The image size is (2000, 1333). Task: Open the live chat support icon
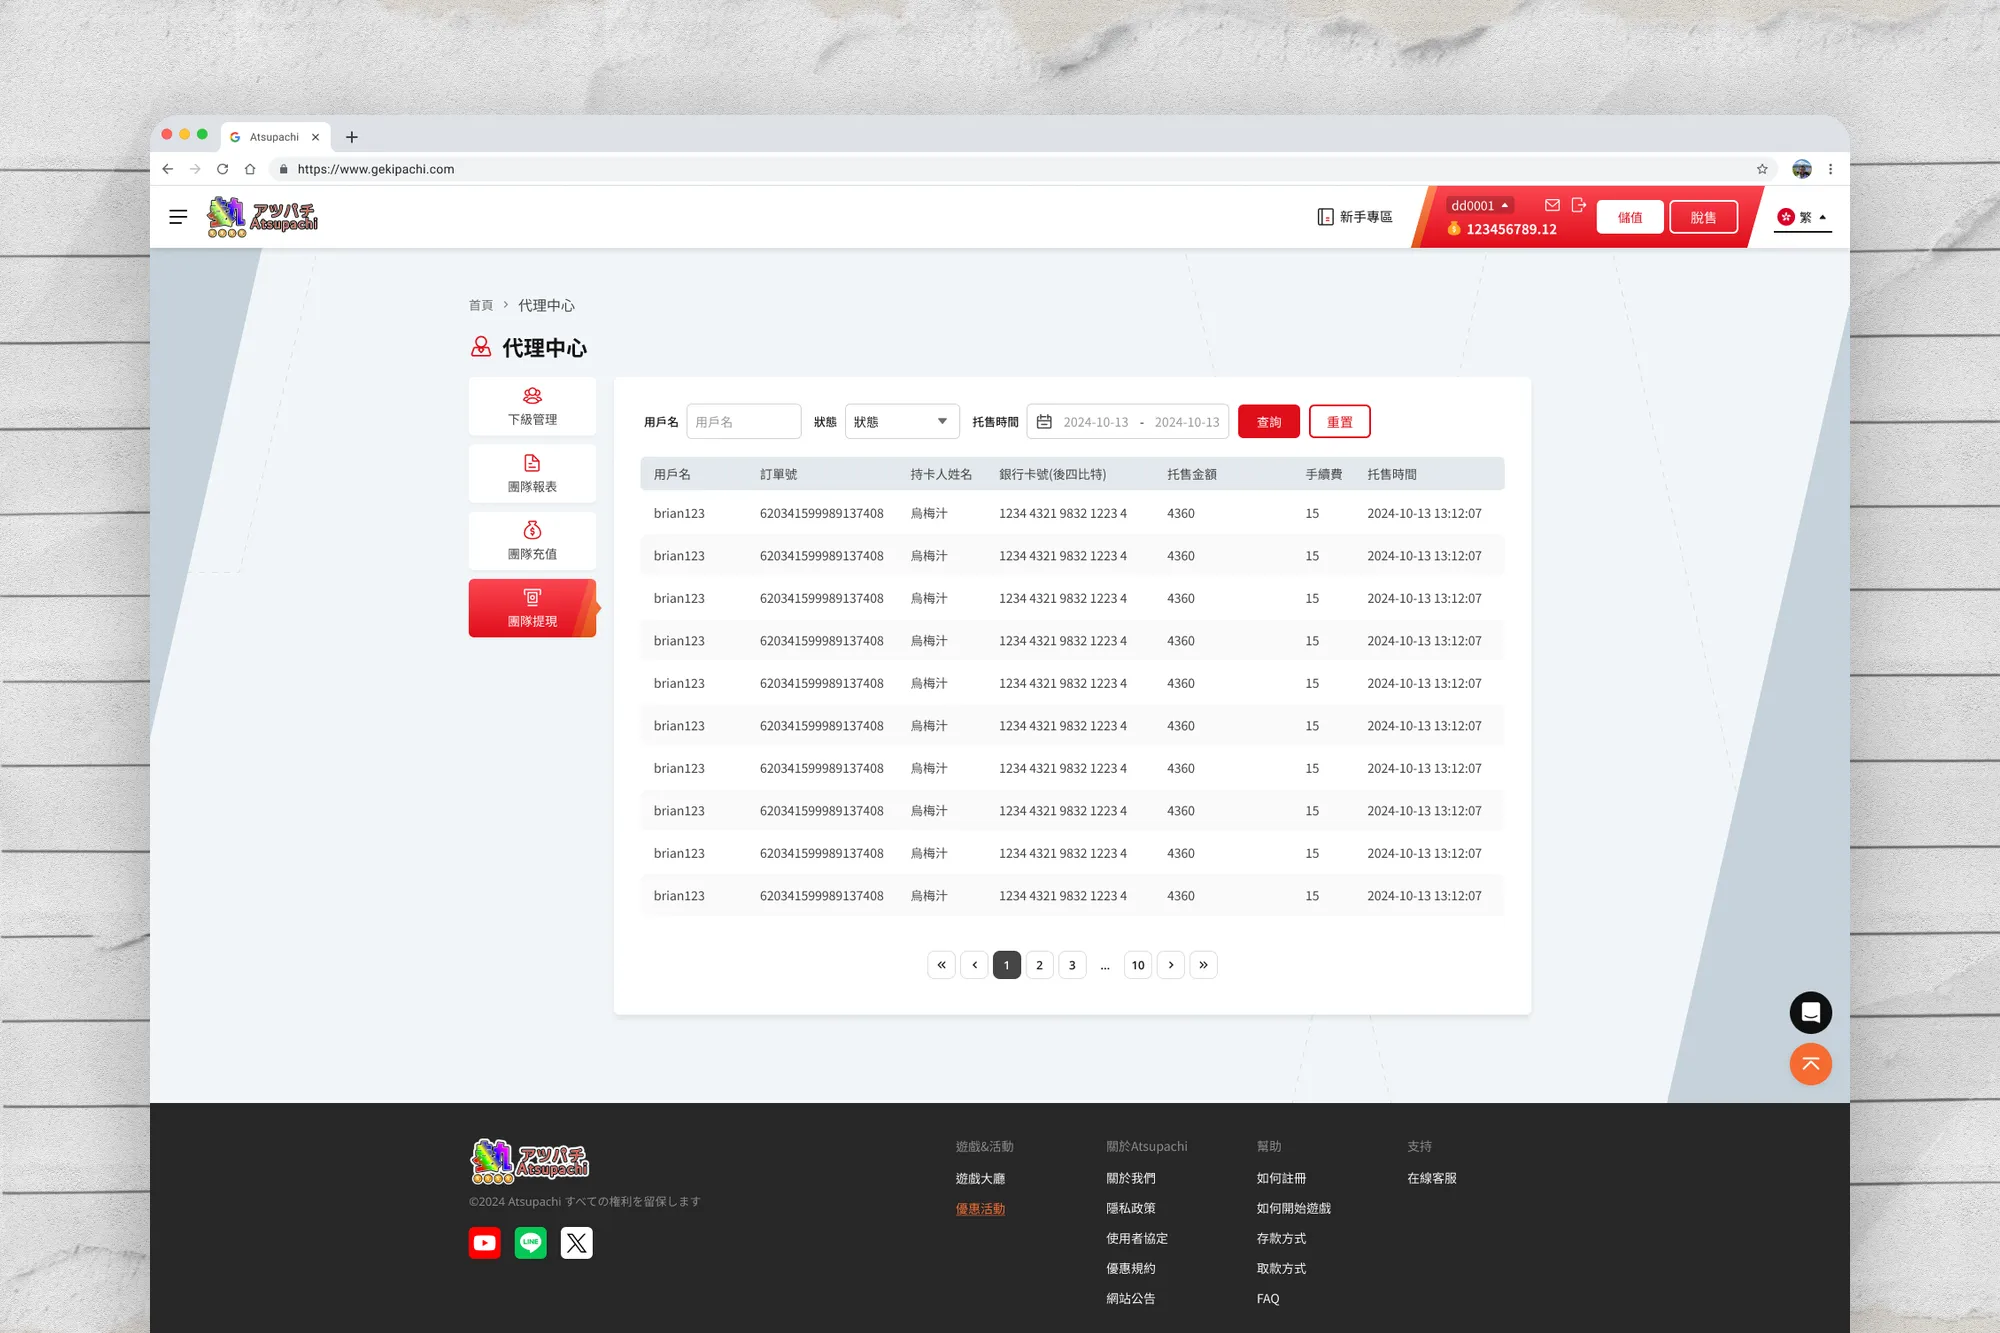tap(1810, 1013)
